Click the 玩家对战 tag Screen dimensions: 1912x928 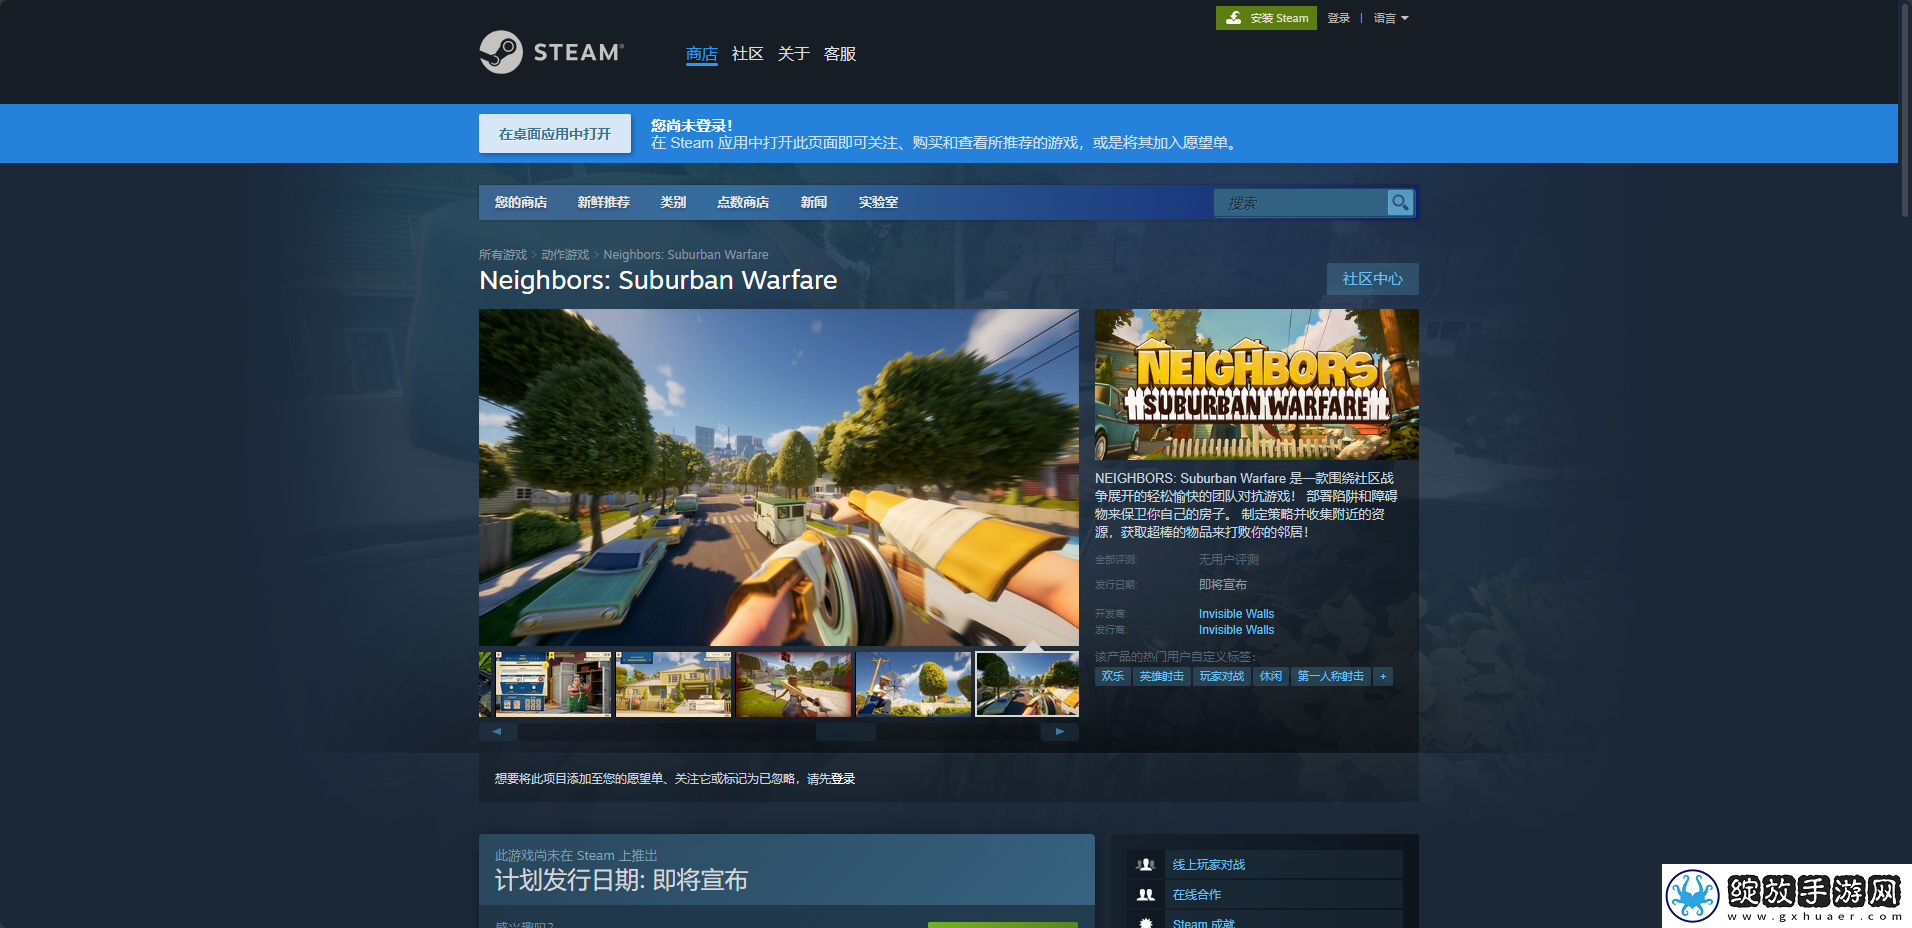tap(1222, 677)
